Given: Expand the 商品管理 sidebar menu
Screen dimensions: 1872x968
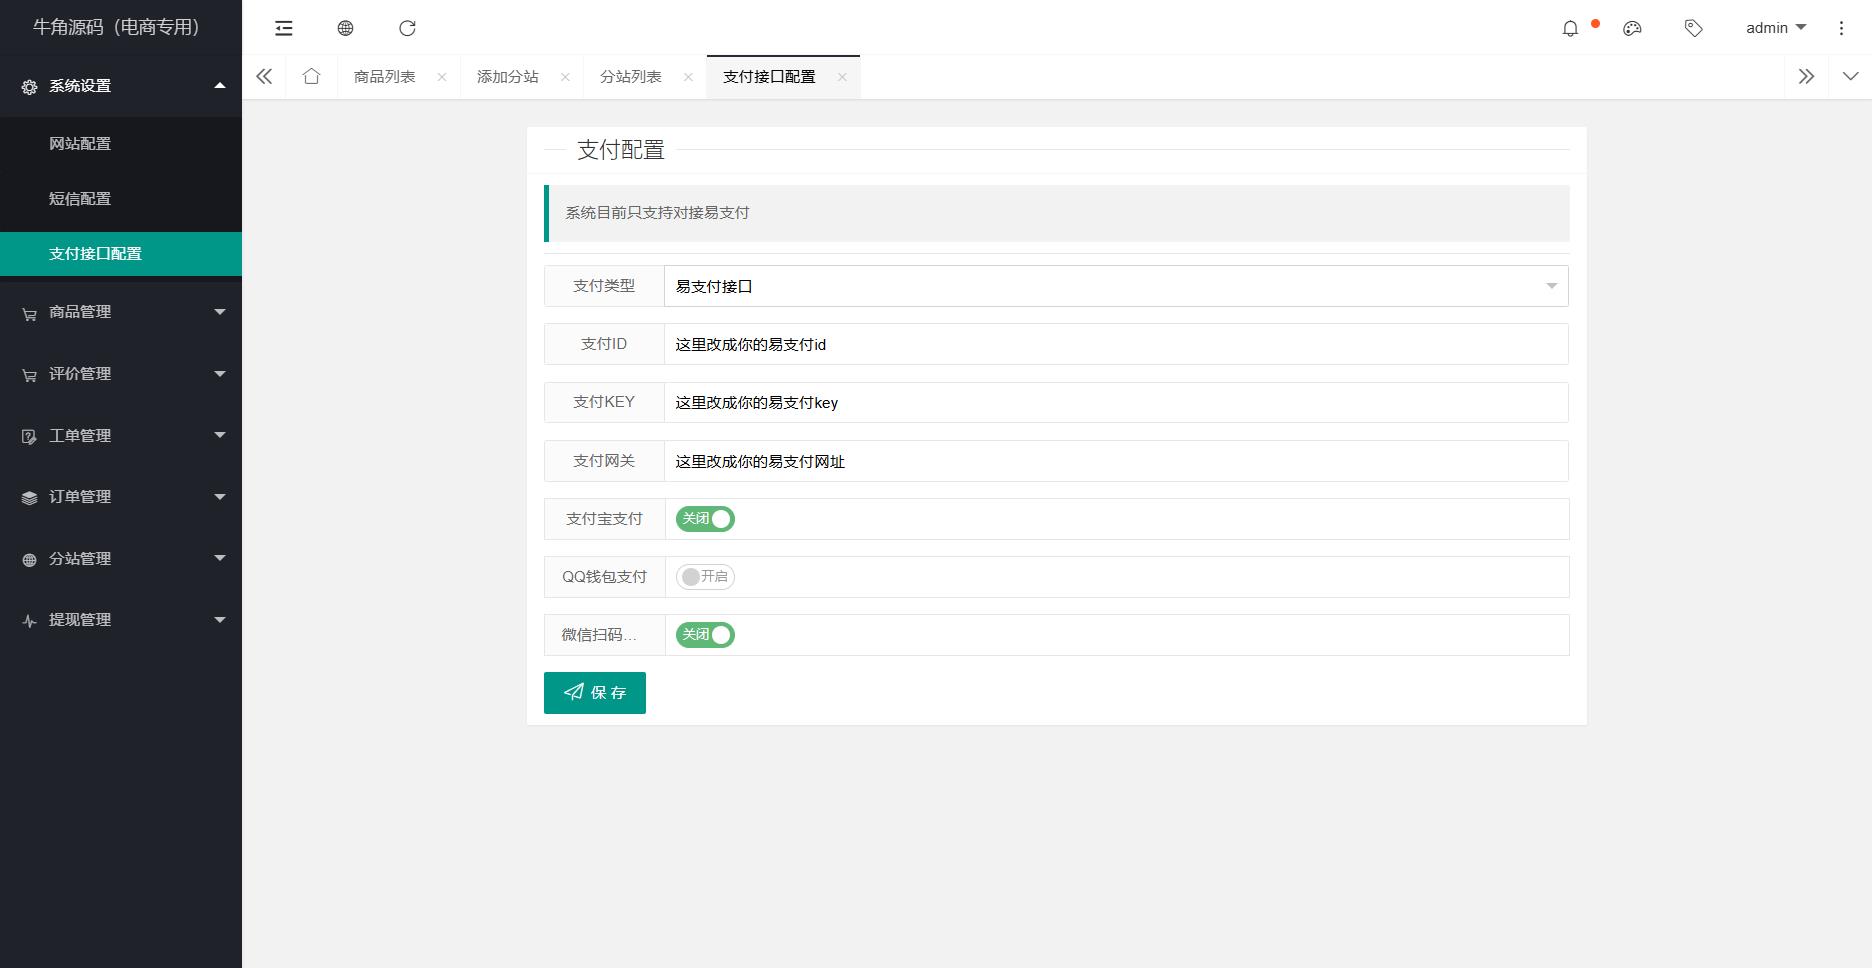Looking at the screenshot, I should (x=121, y=312).
